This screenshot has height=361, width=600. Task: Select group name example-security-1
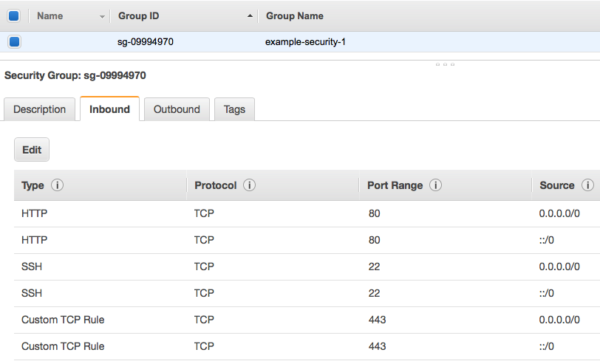pyautogui.click(x=305, y=42)
